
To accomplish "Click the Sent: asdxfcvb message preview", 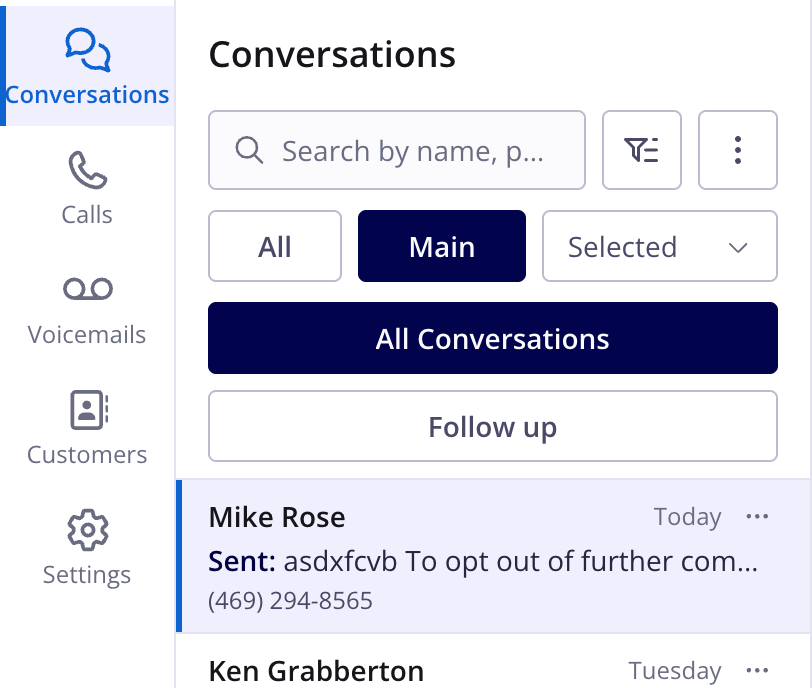I will click(x=483, y=562).
